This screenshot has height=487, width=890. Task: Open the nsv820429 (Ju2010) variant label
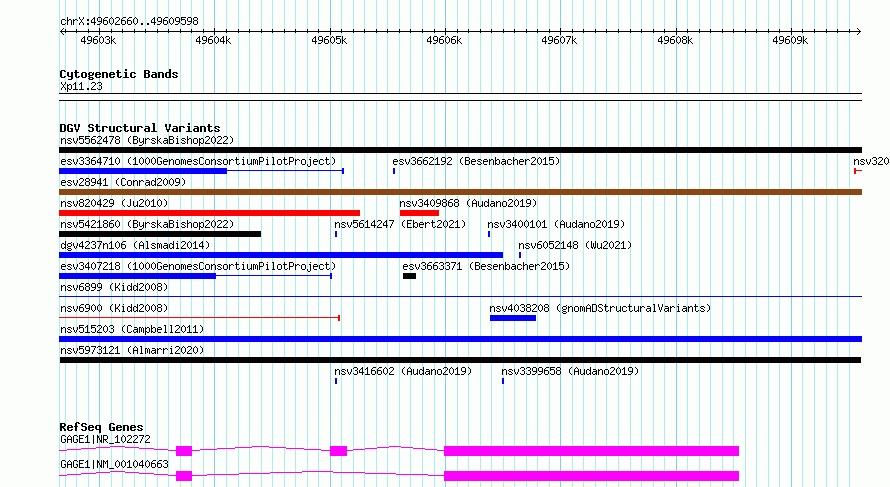[114, 203]
